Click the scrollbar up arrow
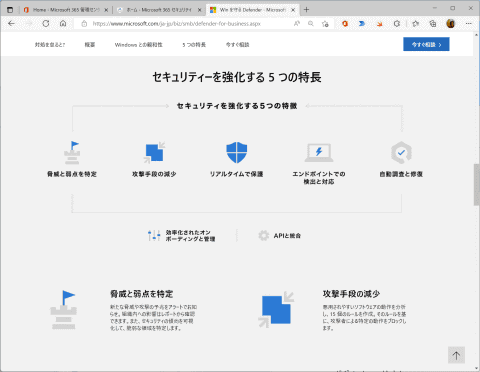The image size is (480, 372). point(477,35)
